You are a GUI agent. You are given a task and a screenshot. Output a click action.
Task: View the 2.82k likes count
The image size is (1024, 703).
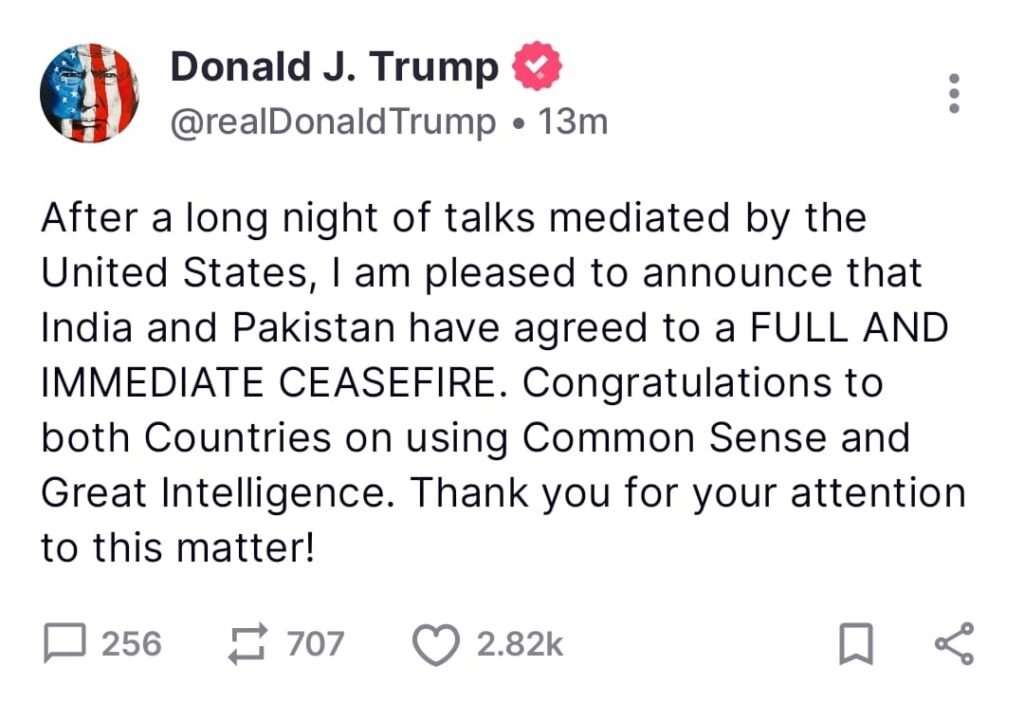(x=519, y=644)
